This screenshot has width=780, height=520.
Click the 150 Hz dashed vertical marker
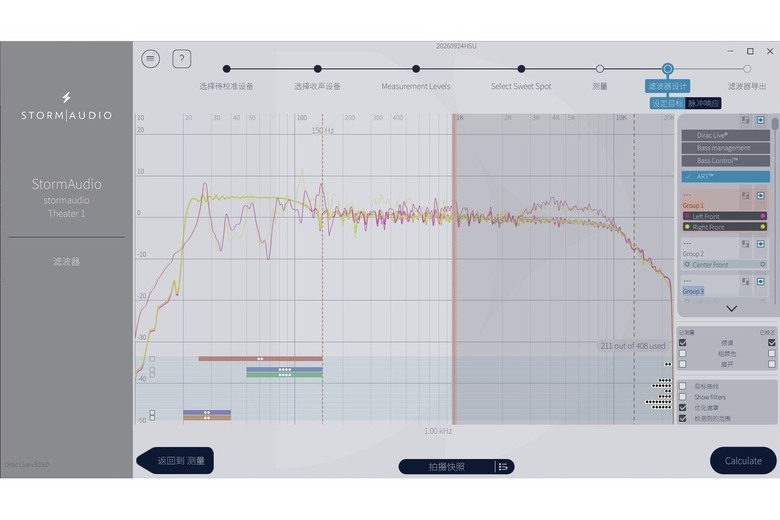coord(322,269)
